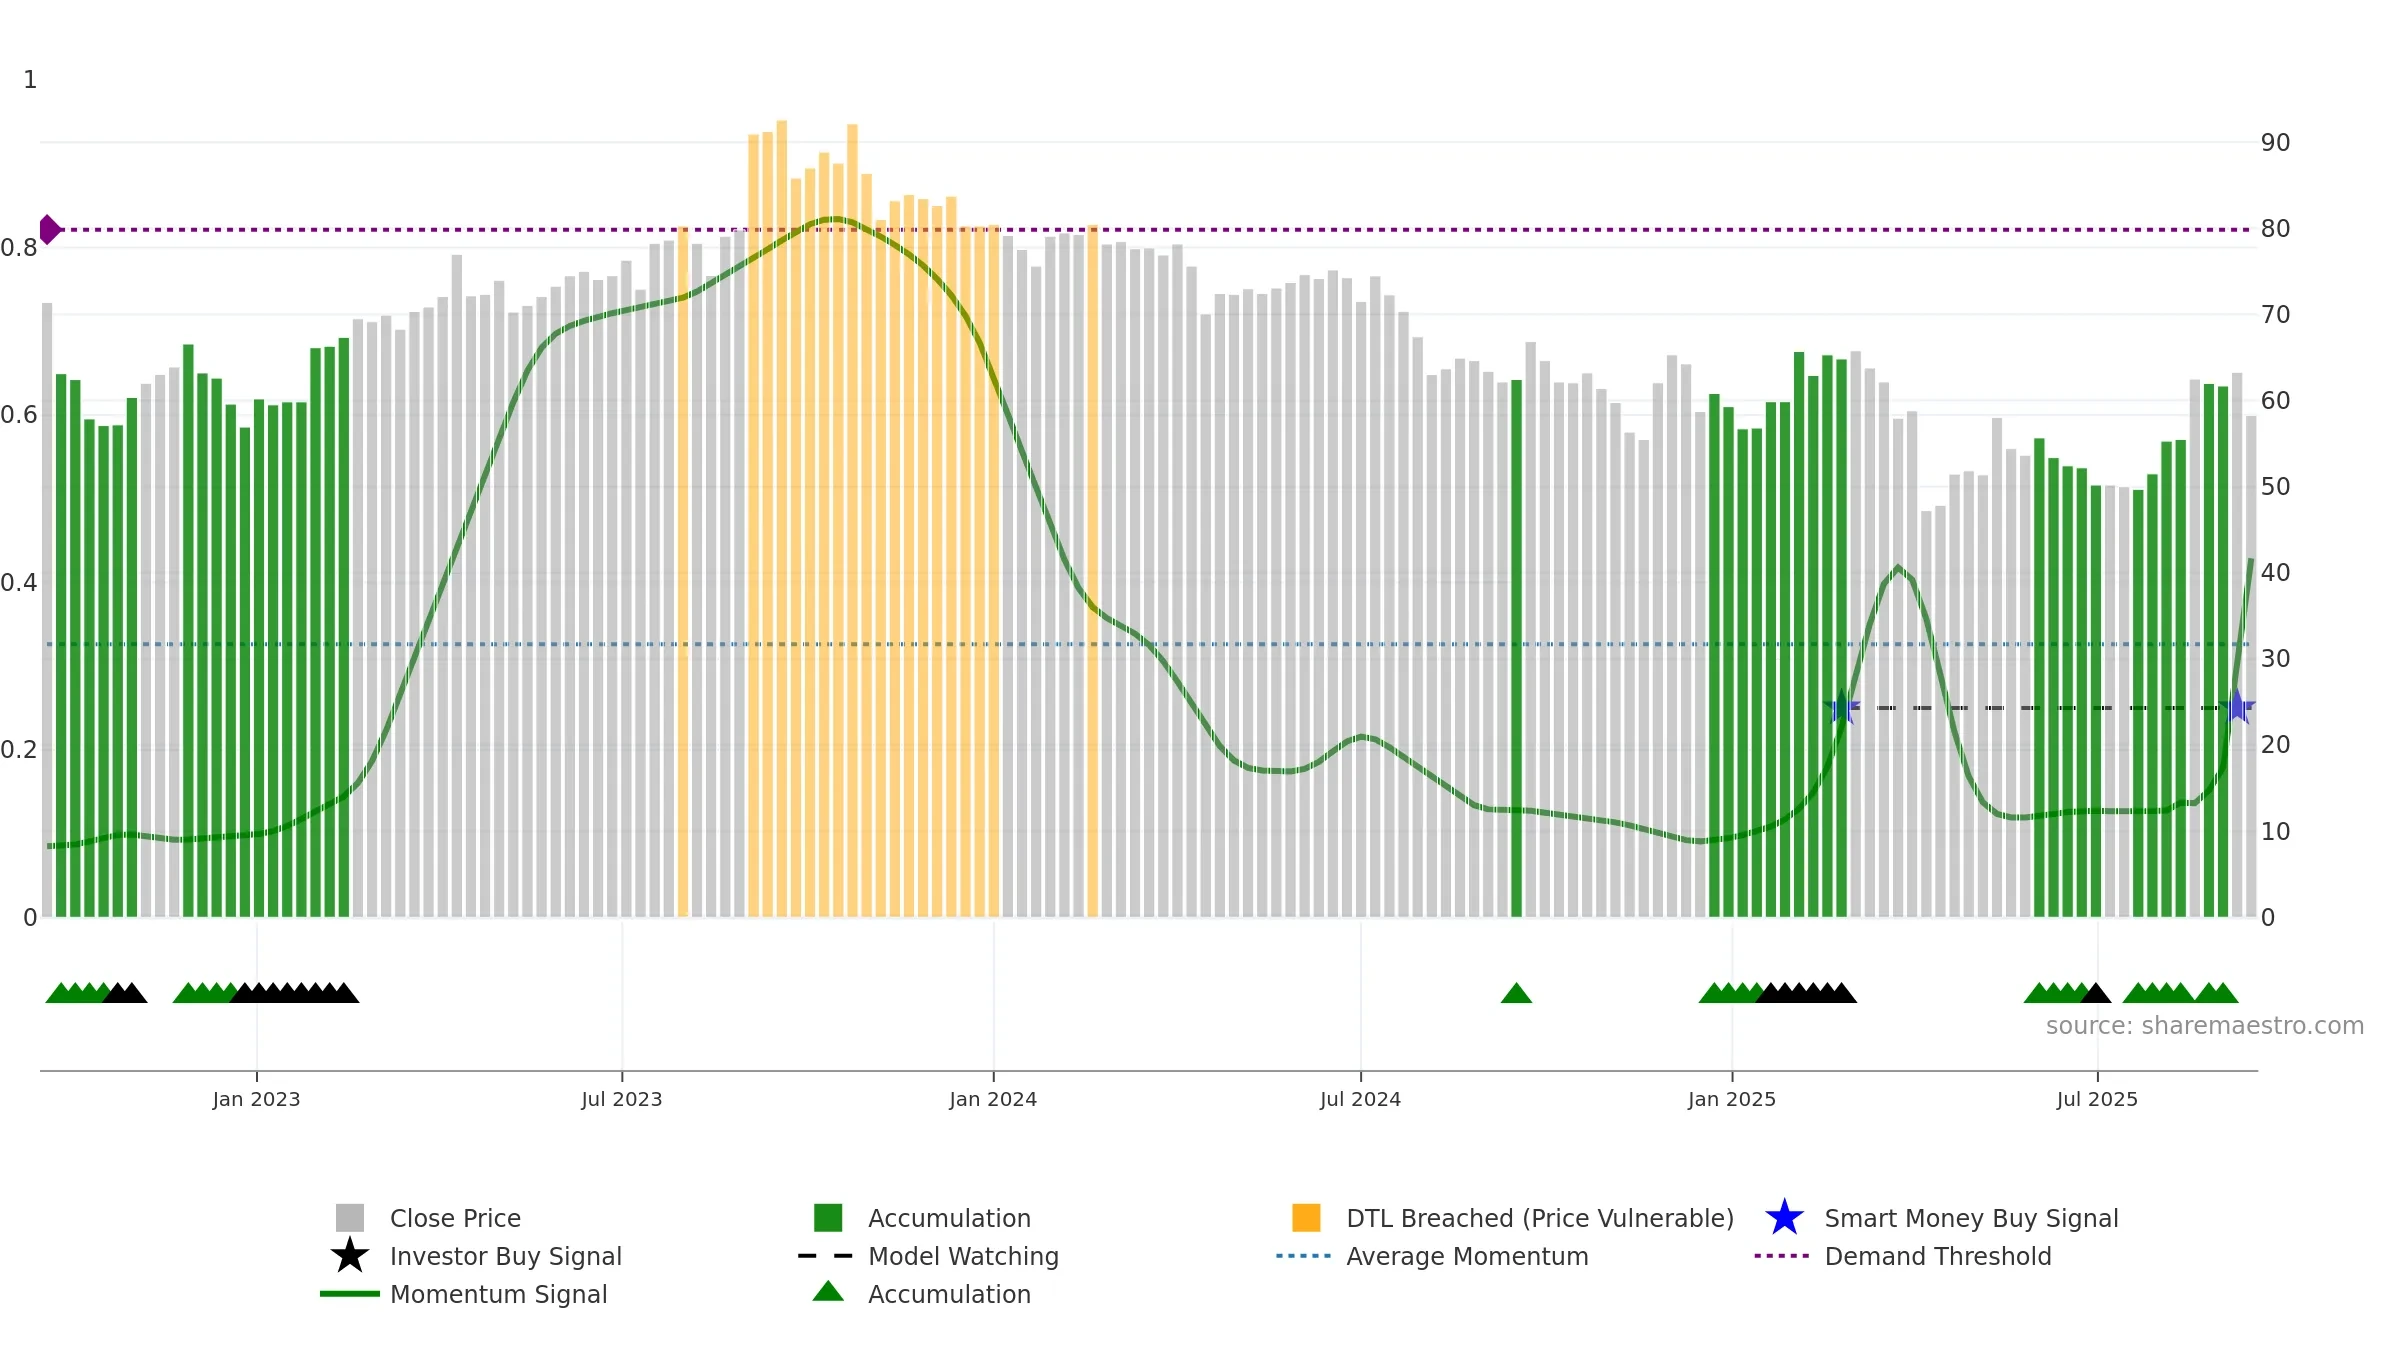2400x1350 pixels.
Task: Click the Jul 2025 axis label
Action: 2097,1100
